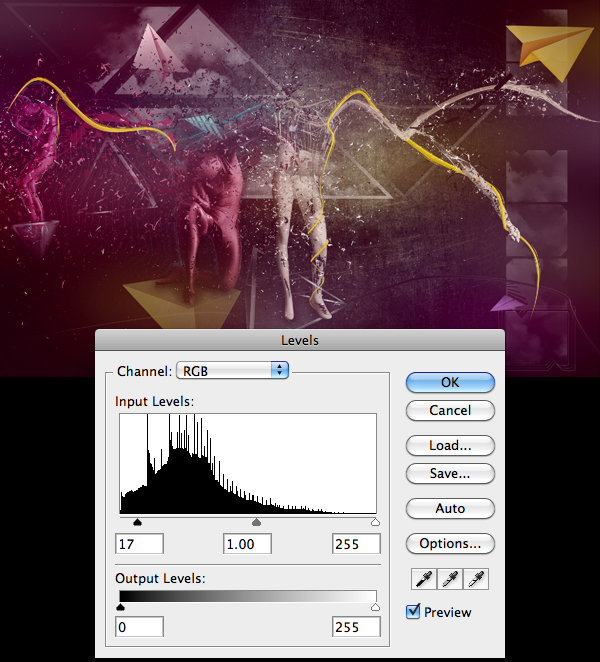Viewport: 600px width, 662px height.
Task: Click OK in Levels dialog
Action: (450, 383)
